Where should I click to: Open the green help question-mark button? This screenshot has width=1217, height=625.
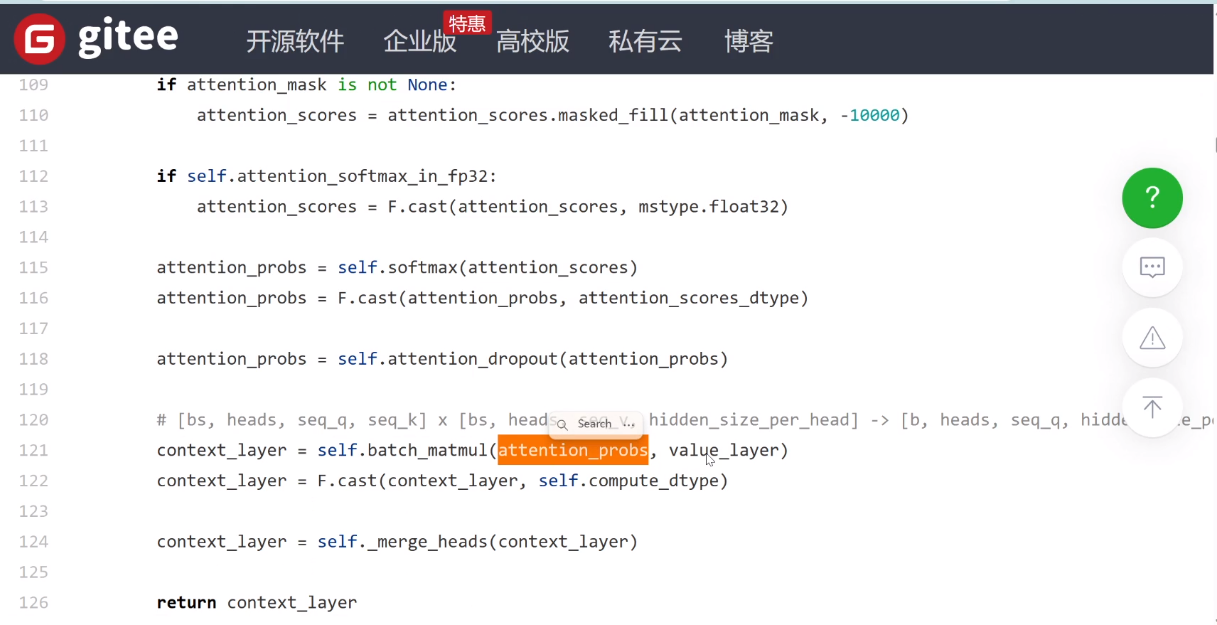click(1152, 198)
